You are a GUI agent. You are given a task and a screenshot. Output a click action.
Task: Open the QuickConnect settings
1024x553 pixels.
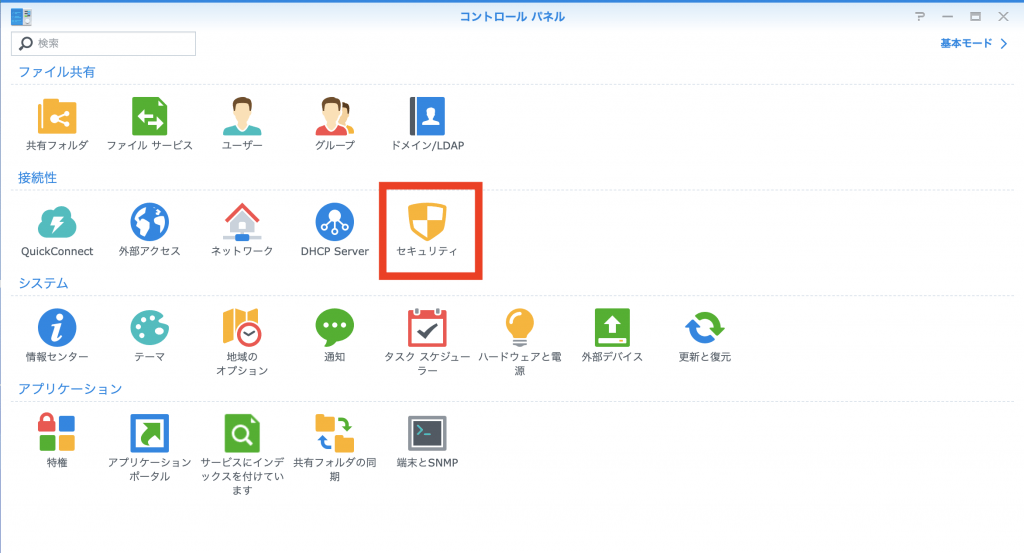57,223
